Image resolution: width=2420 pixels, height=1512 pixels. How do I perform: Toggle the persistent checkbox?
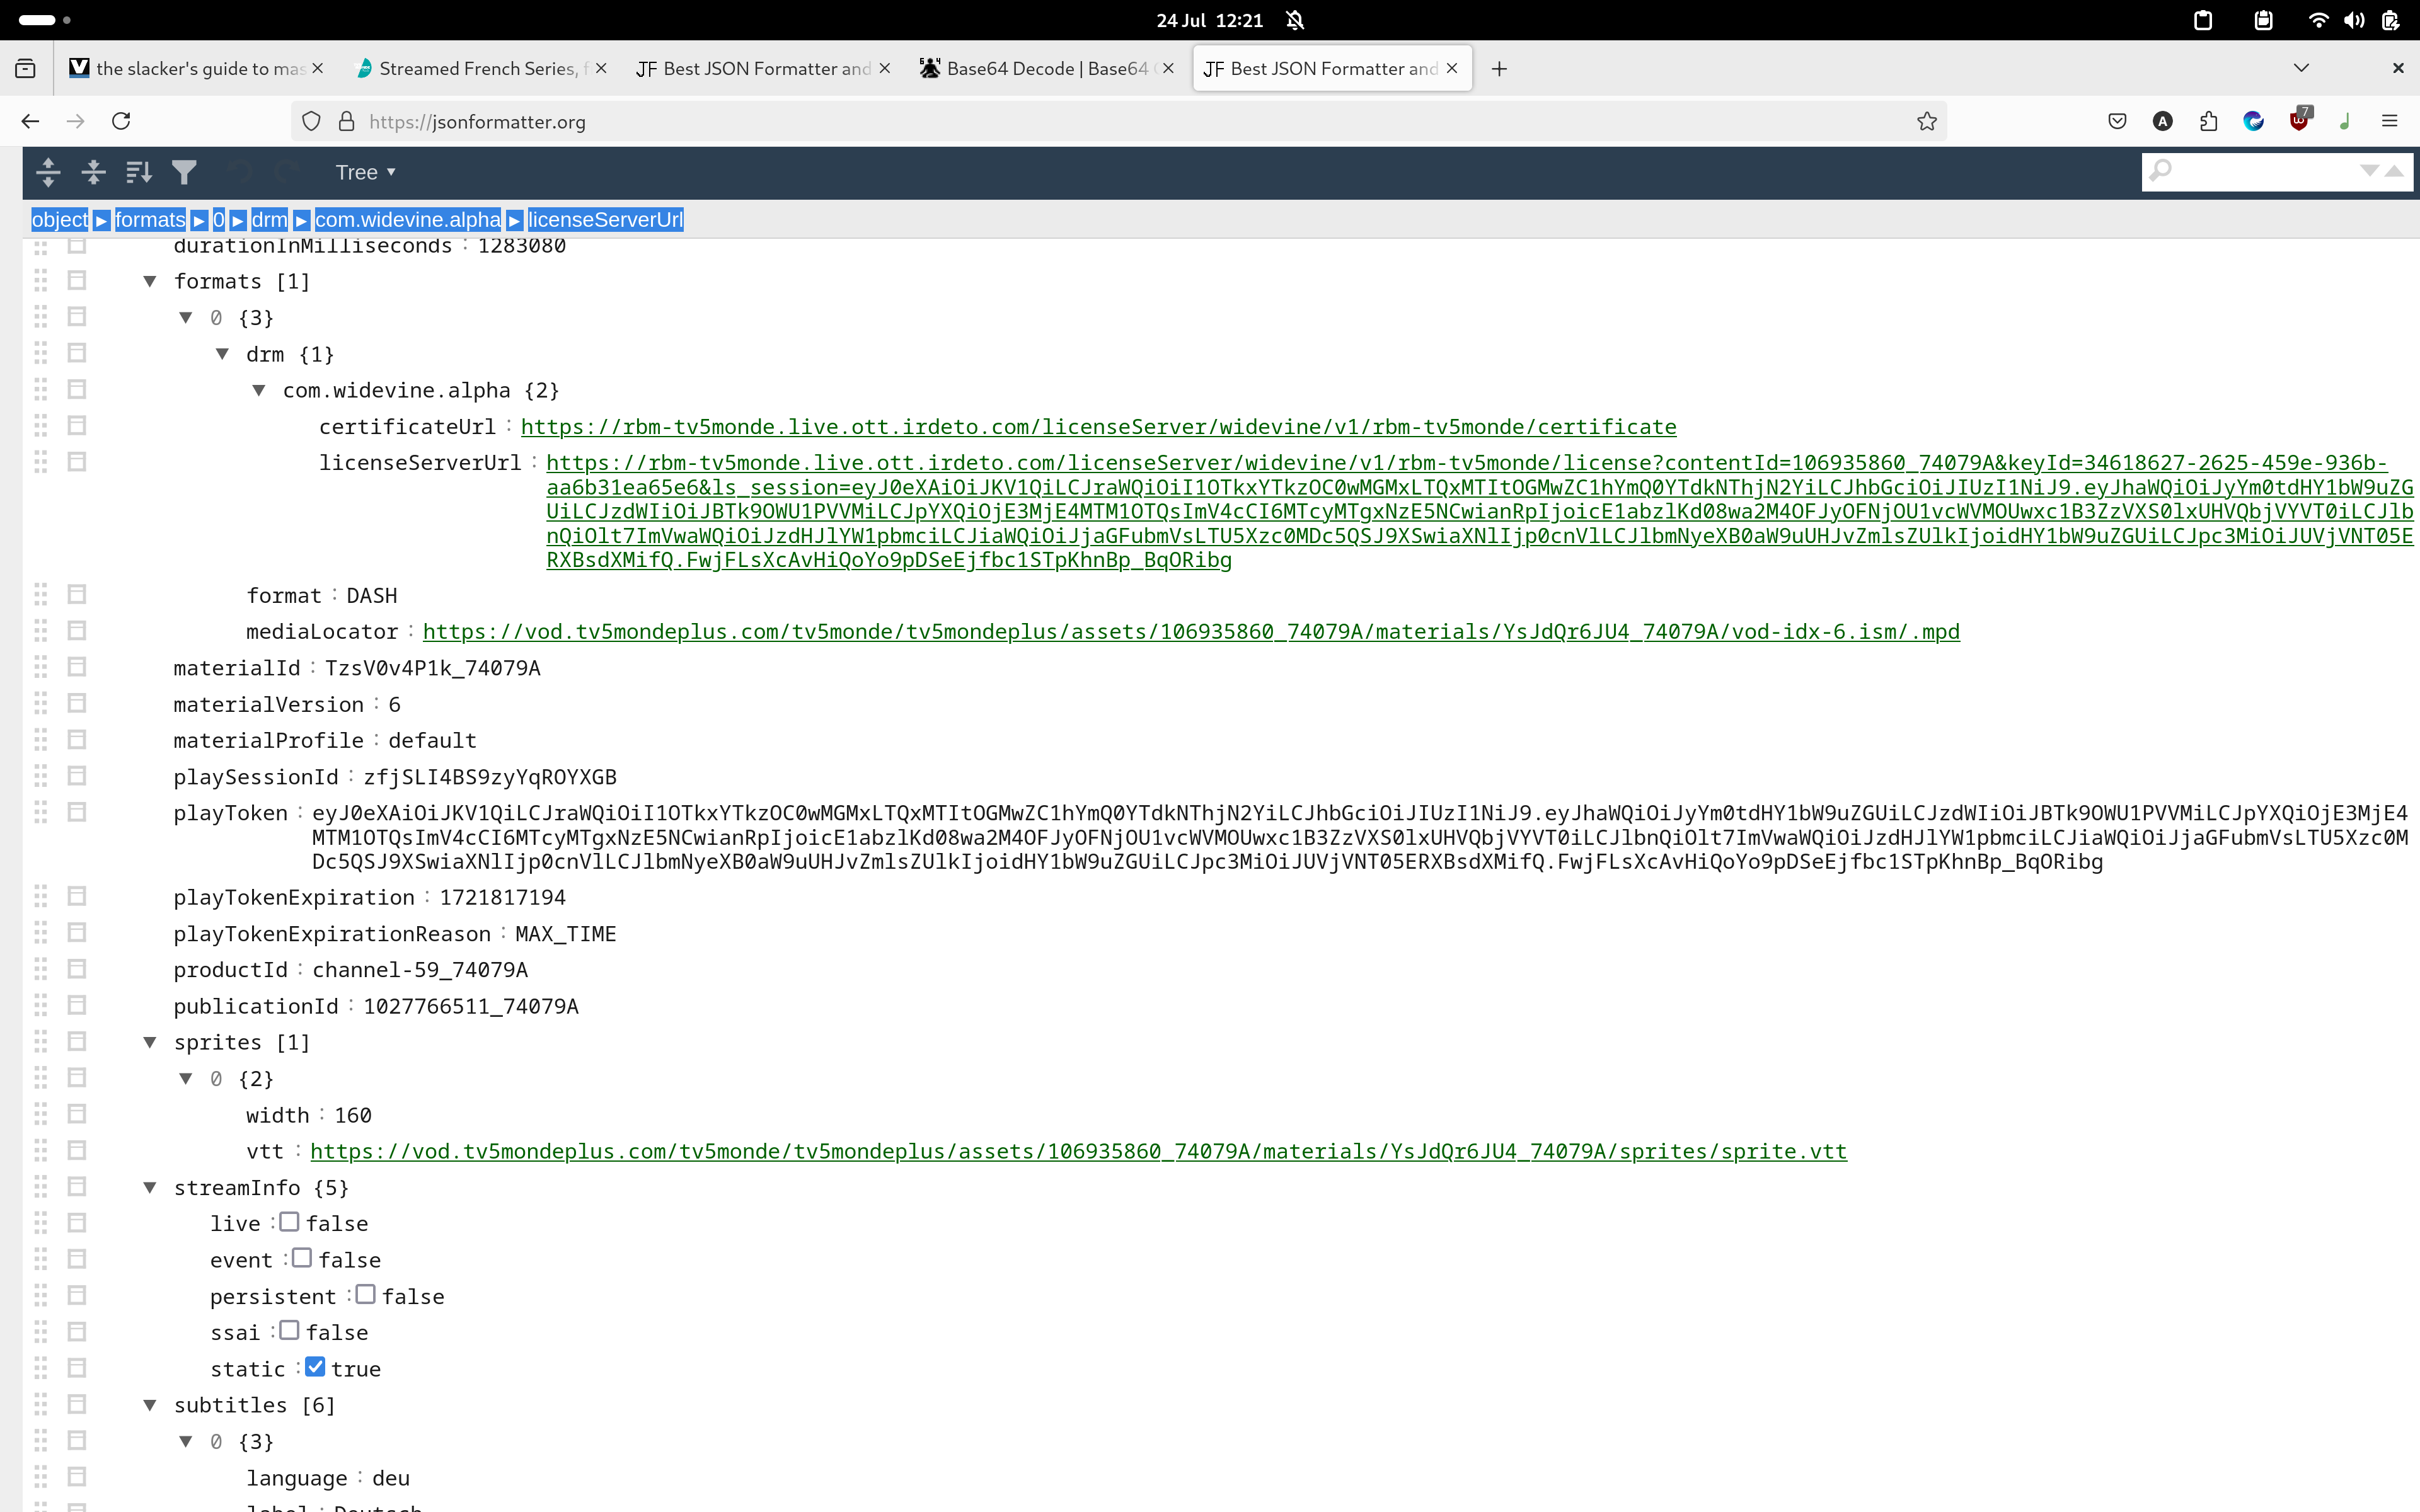pos(365,1295)
